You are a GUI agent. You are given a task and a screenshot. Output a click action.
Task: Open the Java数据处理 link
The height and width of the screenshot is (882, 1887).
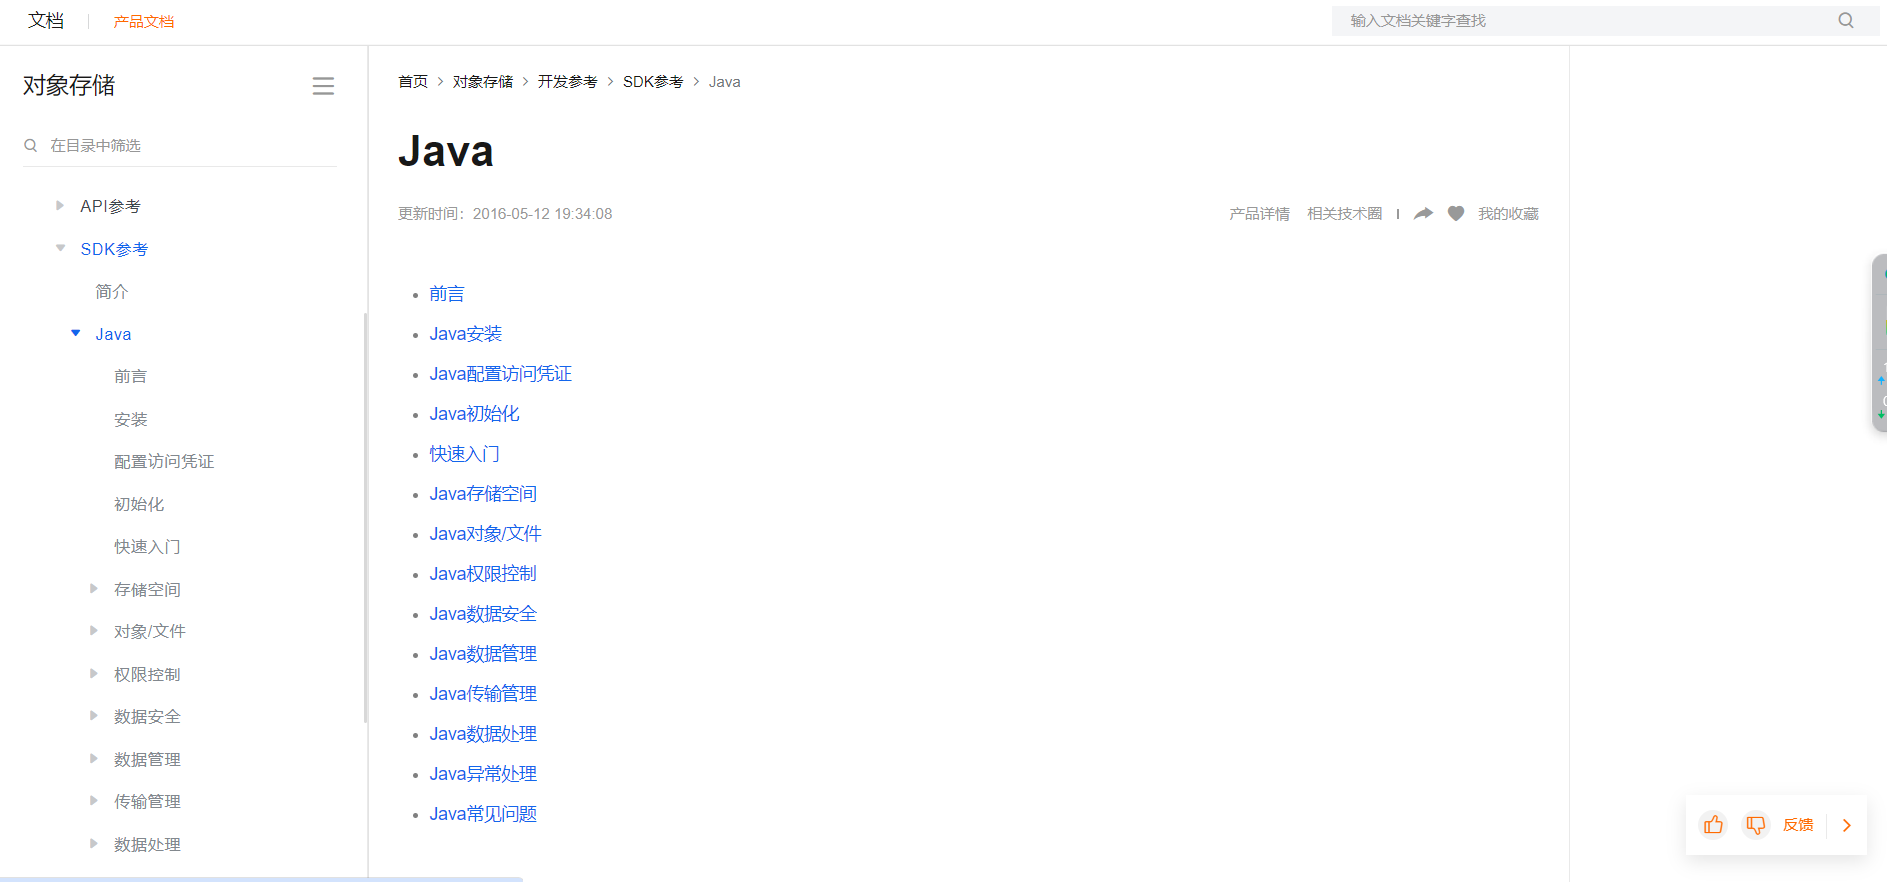point(483,733)
